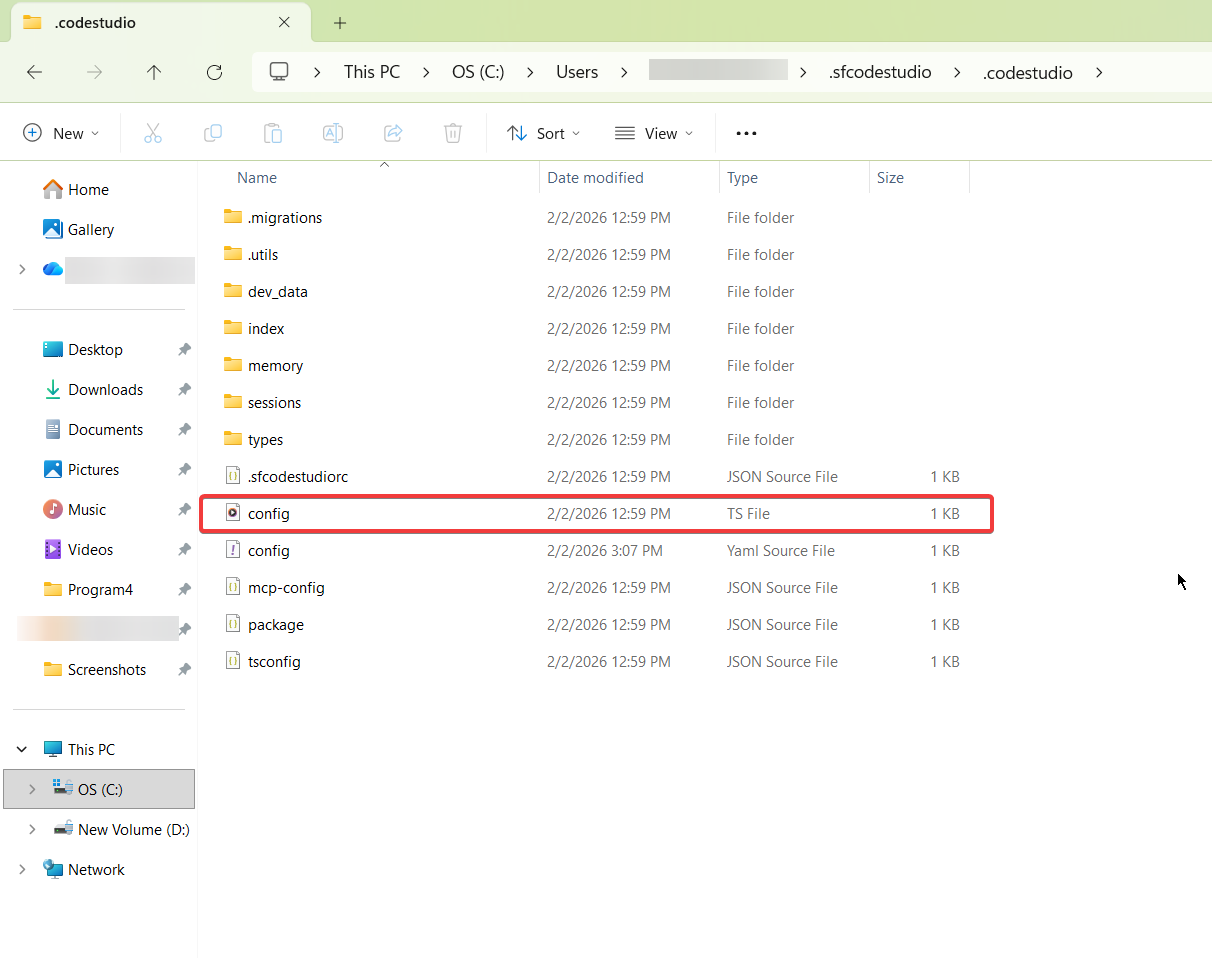Go up one folder level
The height and width of the screenshot is (958, 1212).
coord(153,72)
